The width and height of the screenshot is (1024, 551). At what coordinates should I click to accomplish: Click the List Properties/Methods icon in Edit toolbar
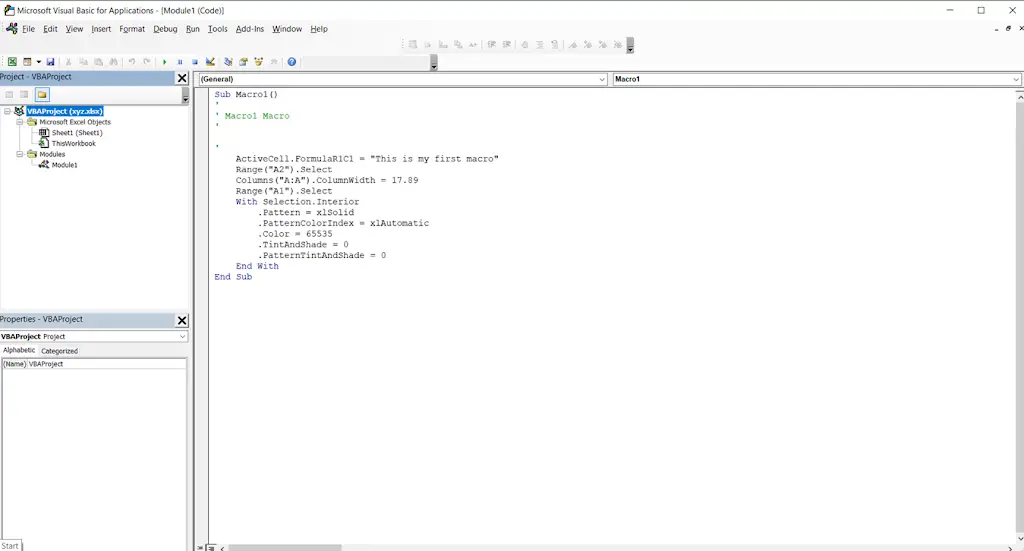point(413,44)
